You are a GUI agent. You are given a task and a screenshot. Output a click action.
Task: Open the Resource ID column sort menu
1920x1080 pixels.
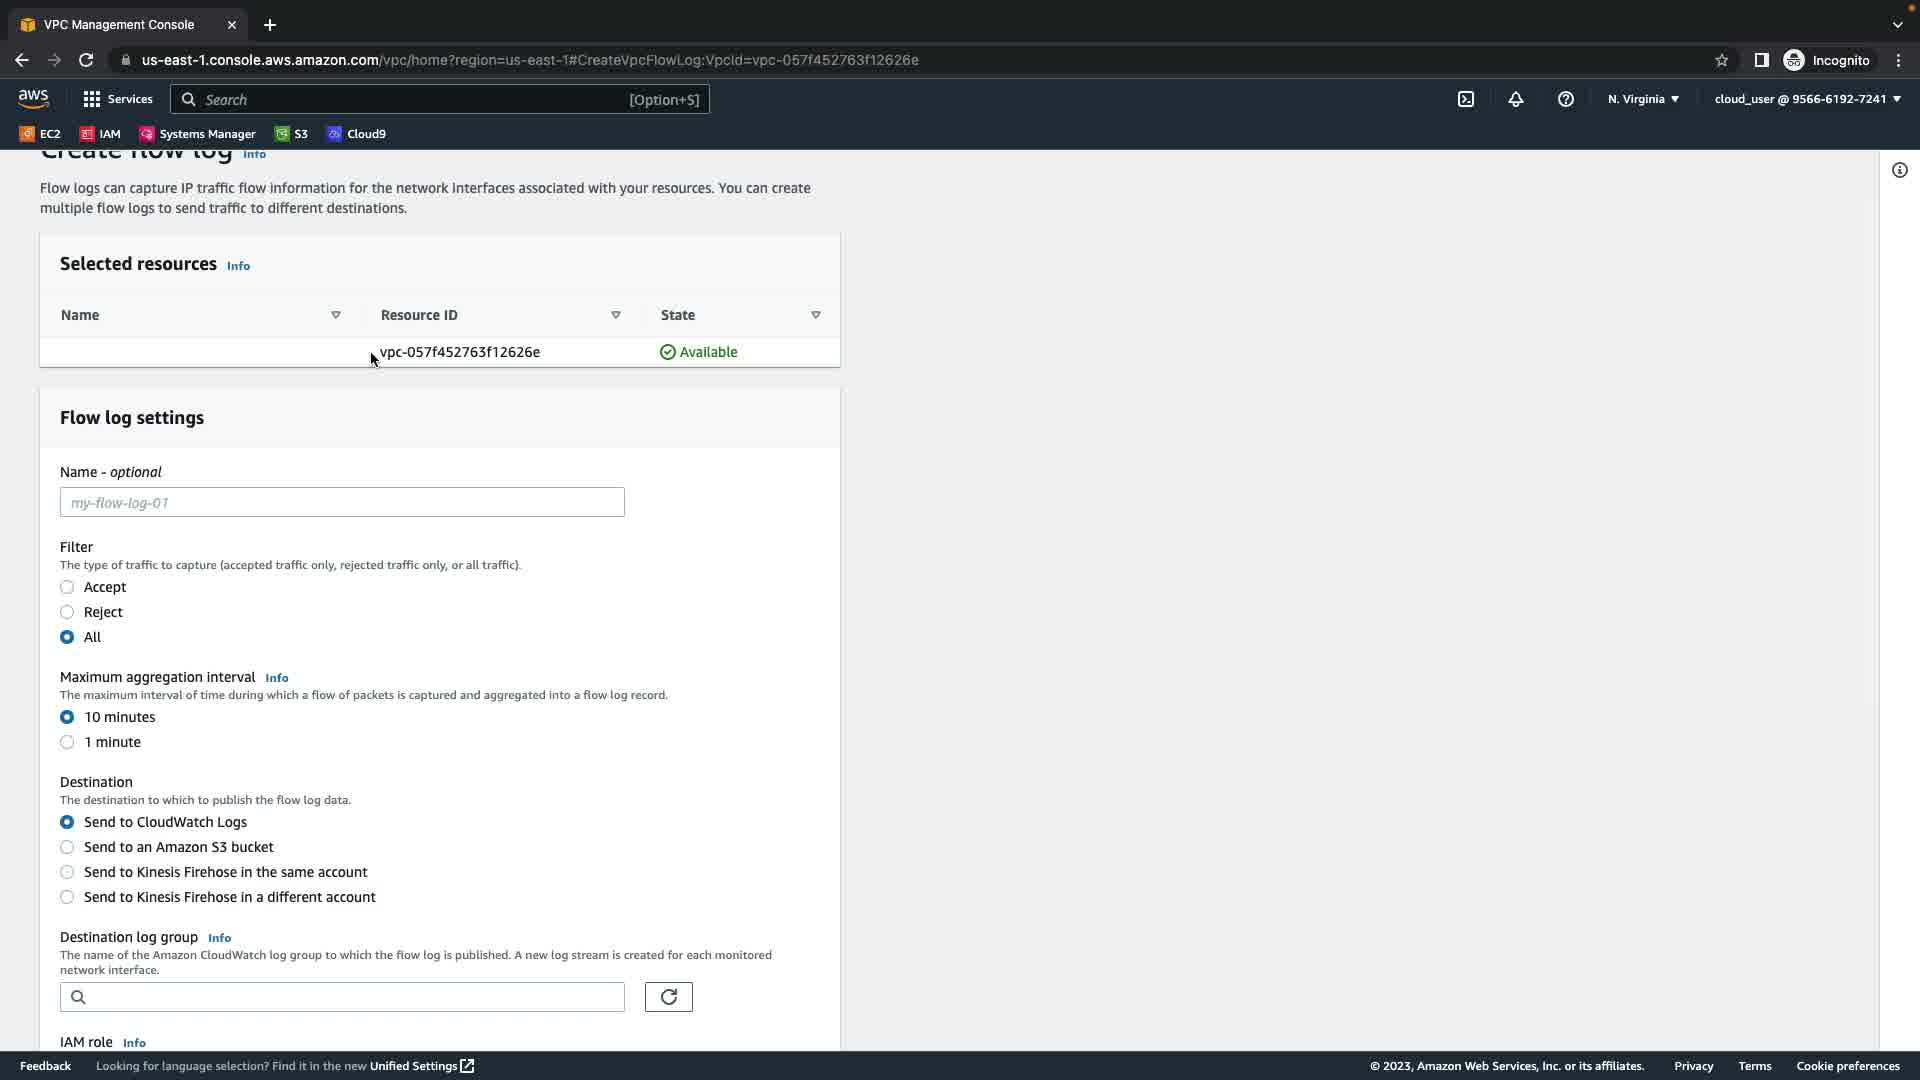click(x=615, y=315)
